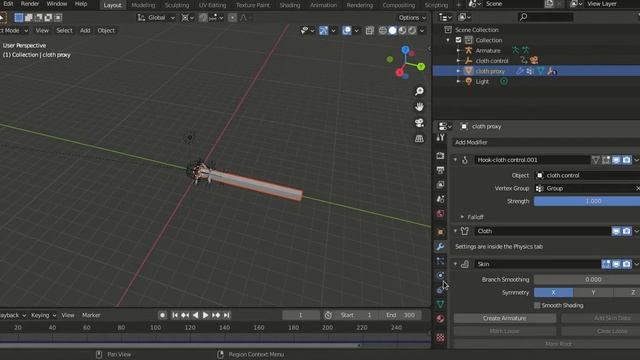Collapse the Skin modifier panel
This screenshot has height=360, width=640.
[456, 264]
